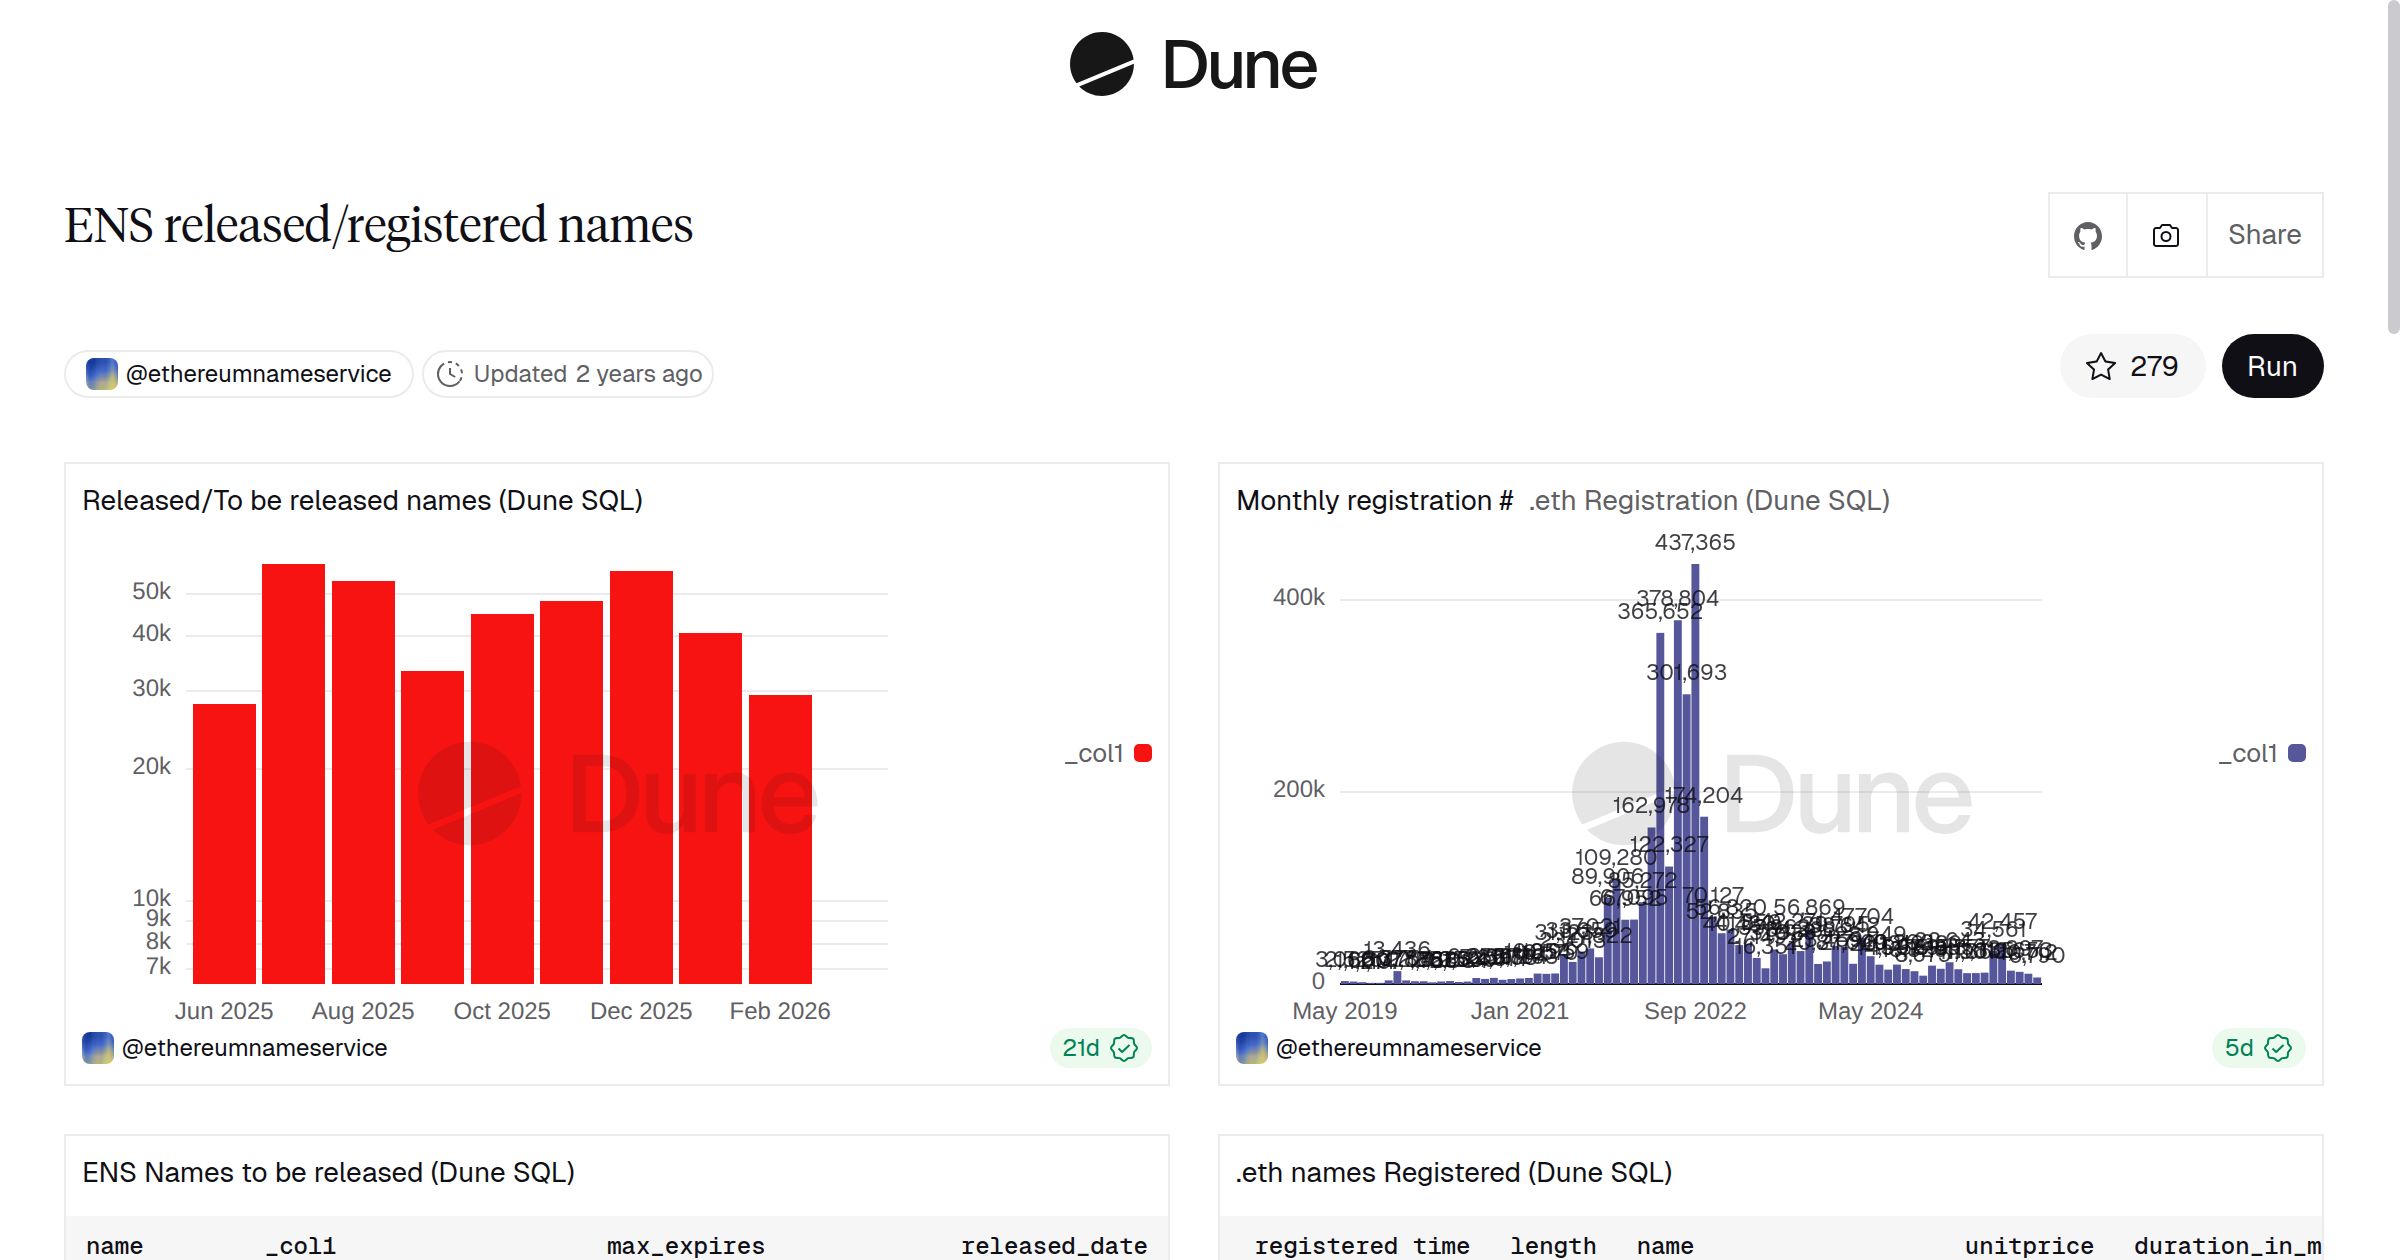2400x1260 pixels.
Task: Open @ethereumnameservice author chip in header
Action: pyautogui.click(x=240, y=374)
